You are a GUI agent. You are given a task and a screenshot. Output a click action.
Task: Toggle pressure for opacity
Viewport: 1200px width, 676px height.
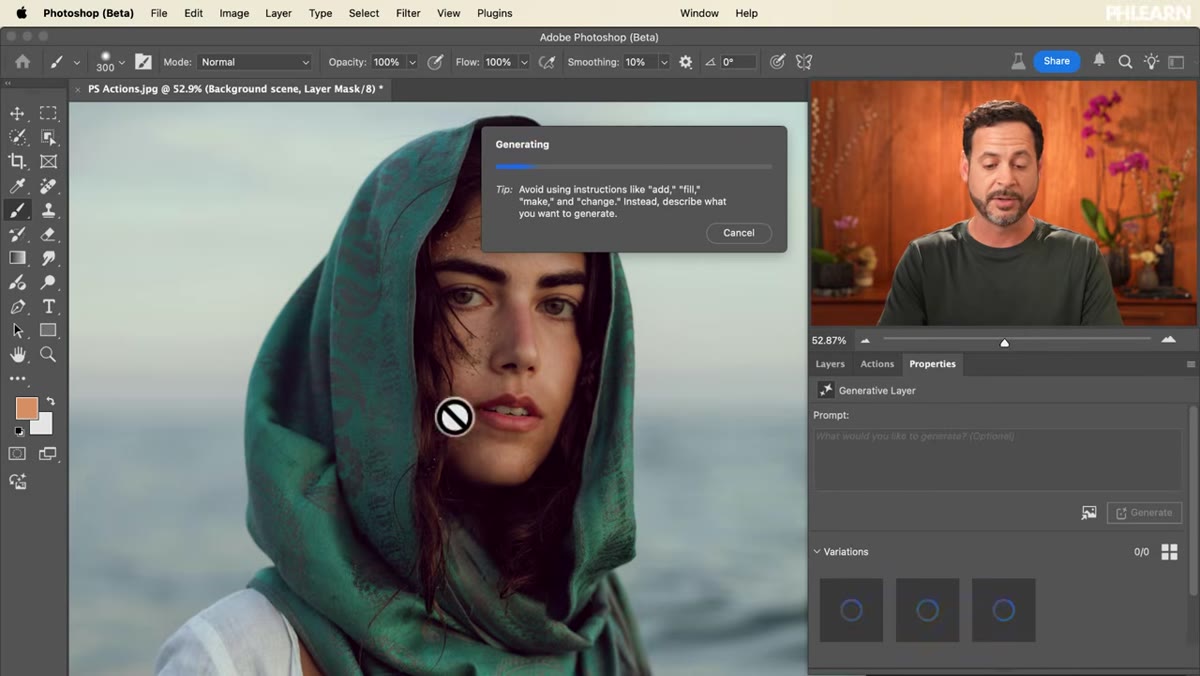[x=435, y=62]
